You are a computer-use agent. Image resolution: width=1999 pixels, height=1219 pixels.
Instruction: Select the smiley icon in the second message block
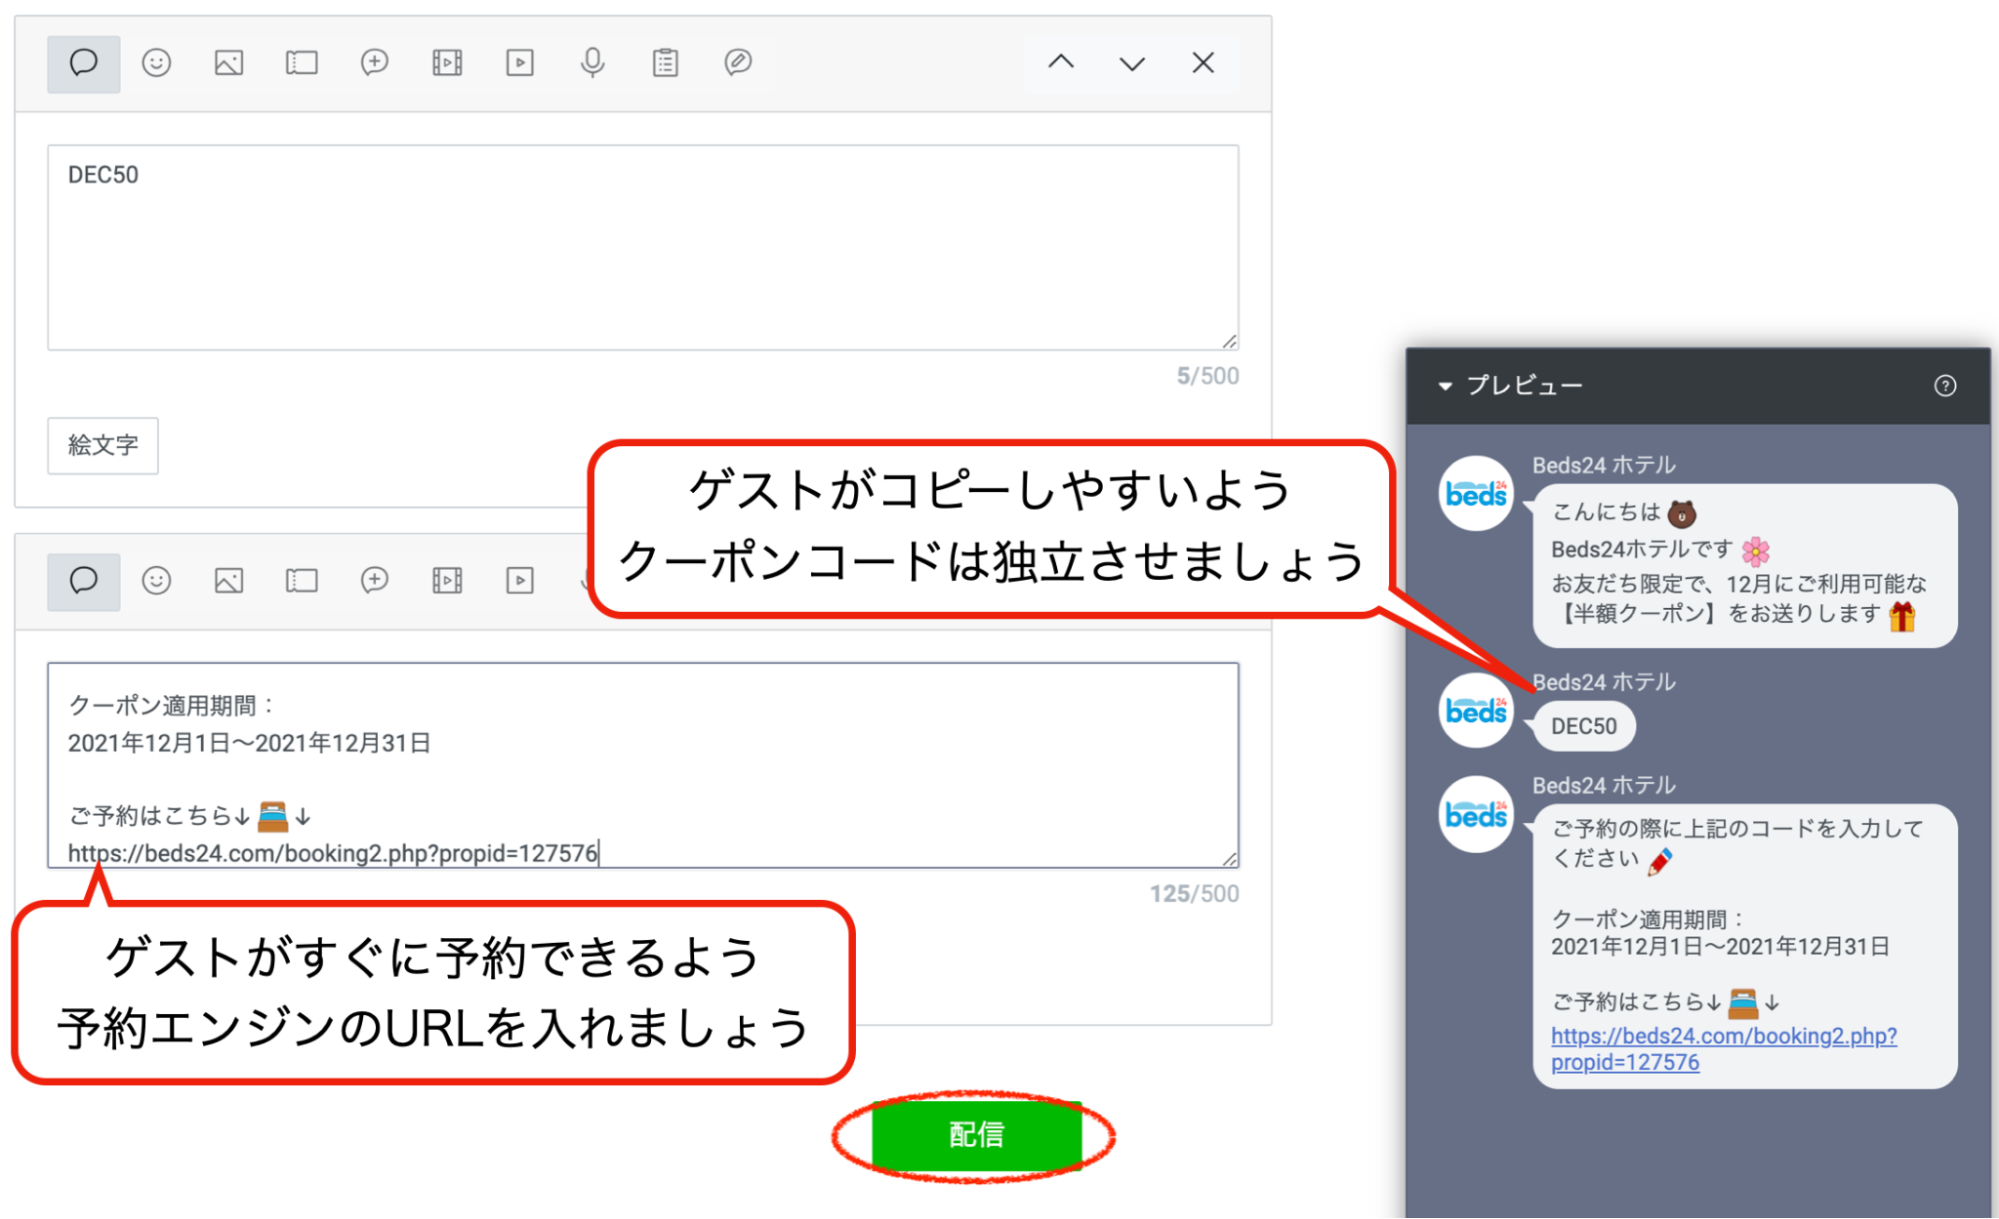coord(157,581)
